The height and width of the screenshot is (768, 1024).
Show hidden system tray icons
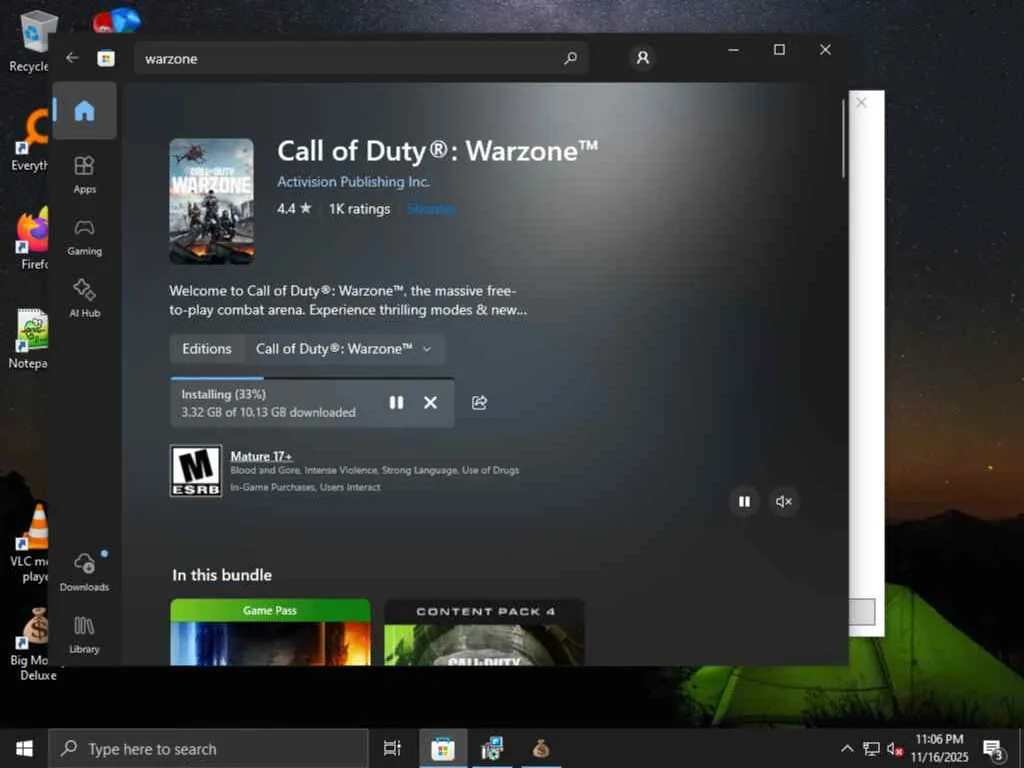pos(847,748)
